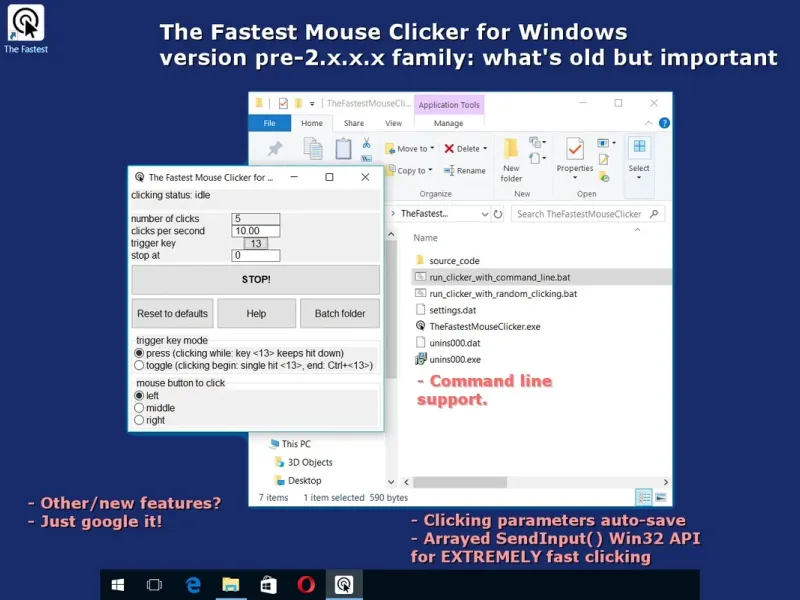Expand the Select dropdown
This screenshot has width=800, height=600.
pyautogui.click(x=639, y=178)
